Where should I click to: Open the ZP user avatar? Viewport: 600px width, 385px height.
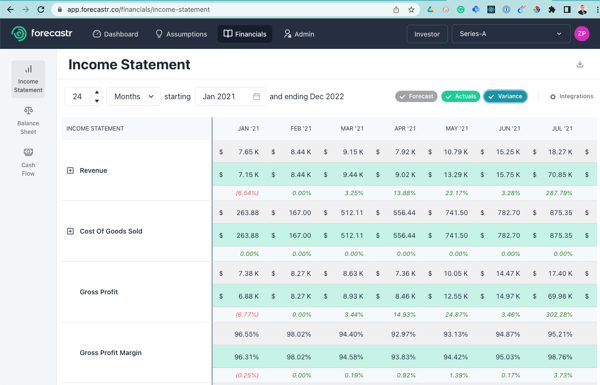(582, 34)
